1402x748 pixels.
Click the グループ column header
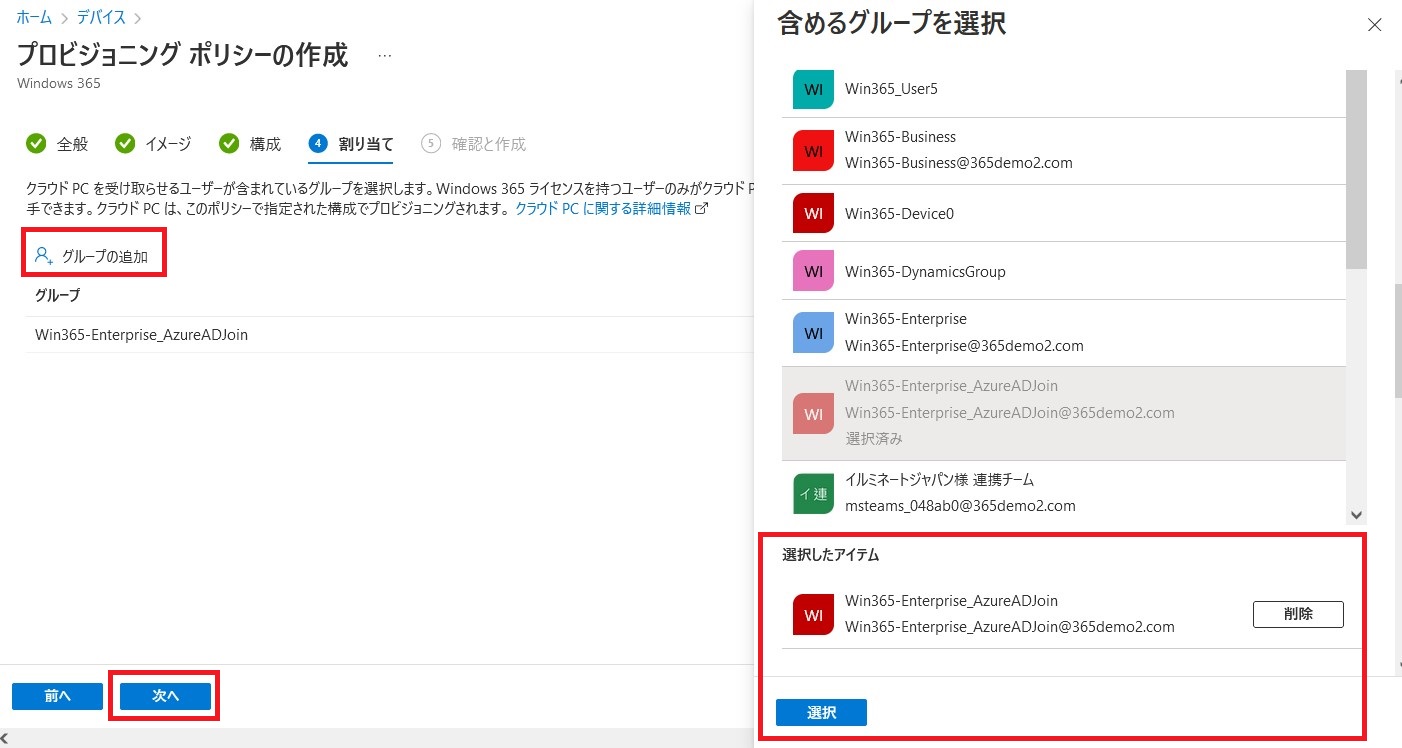(57, 295)
